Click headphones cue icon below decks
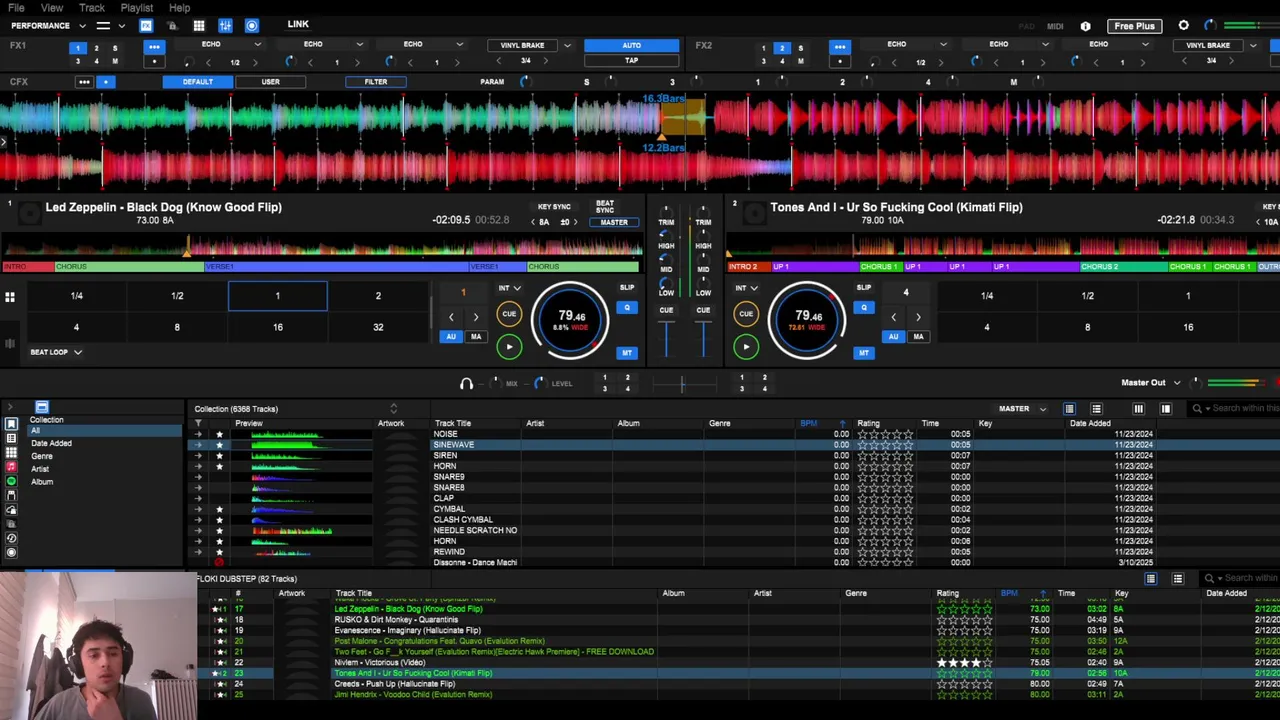 [x=466, y=384]
